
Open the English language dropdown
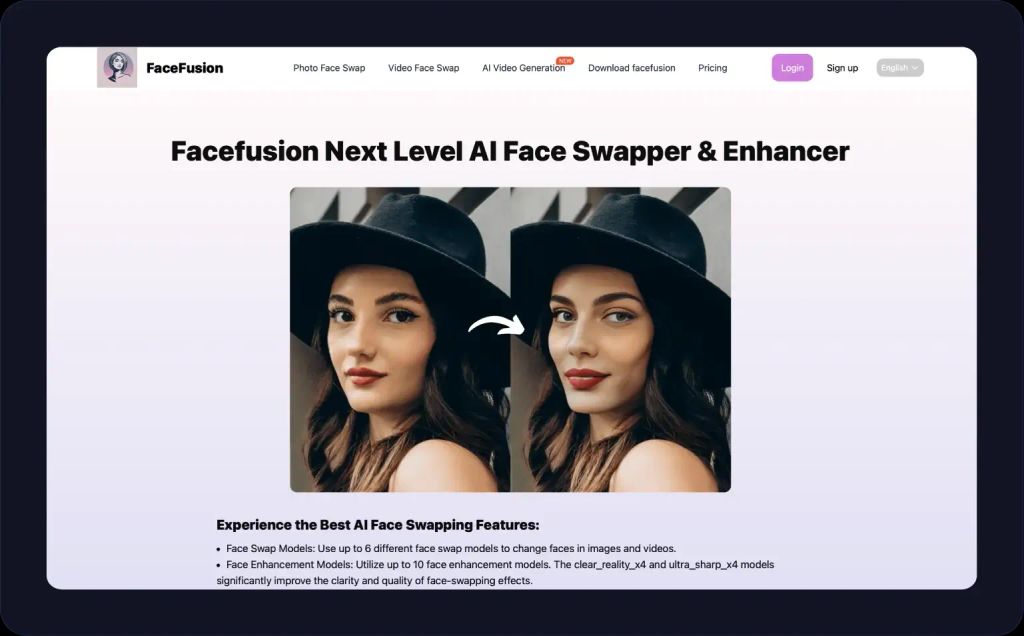pos(900,68)
